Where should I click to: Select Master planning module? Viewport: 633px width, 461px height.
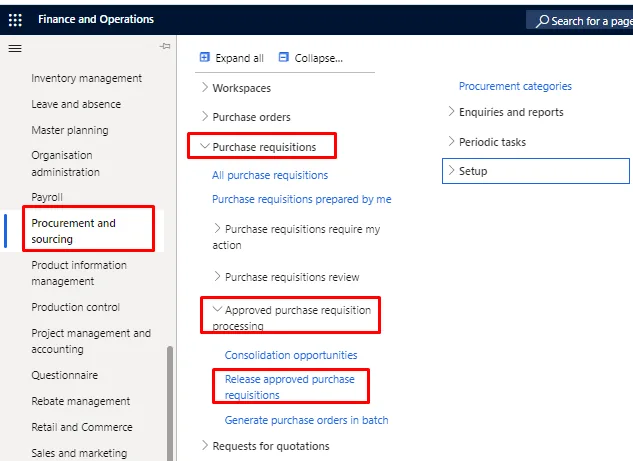(70, 130)
